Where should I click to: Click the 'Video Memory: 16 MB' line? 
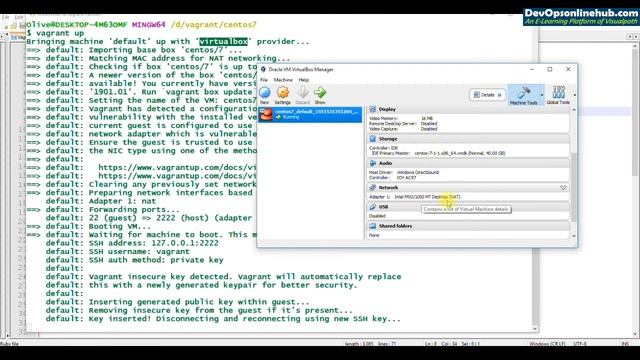[x=401, y=118]
